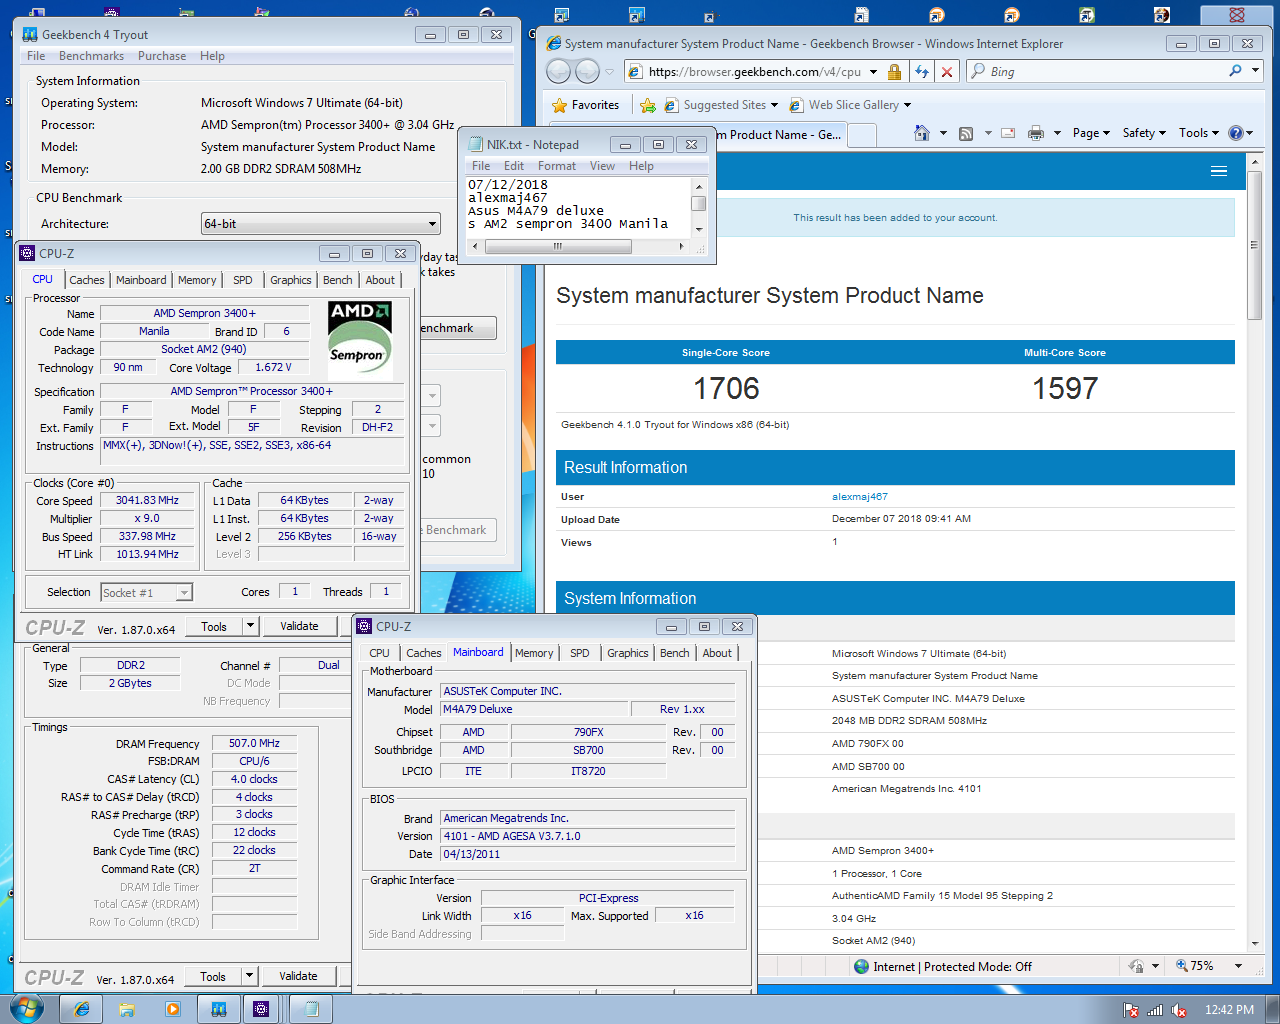
Task: Click Validate in CPU-Z timings window
Action: (298, 976)
